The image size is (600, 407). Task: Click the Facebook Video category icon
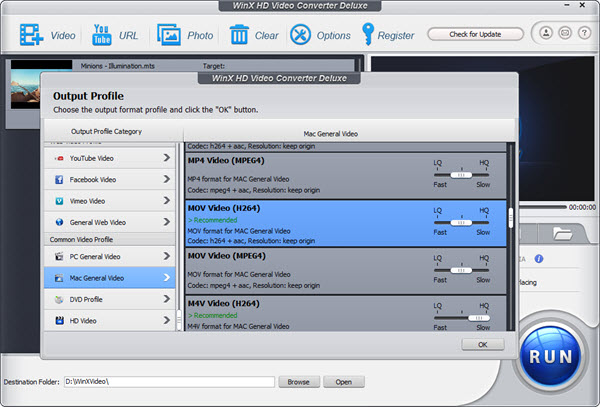pos(59,180)
